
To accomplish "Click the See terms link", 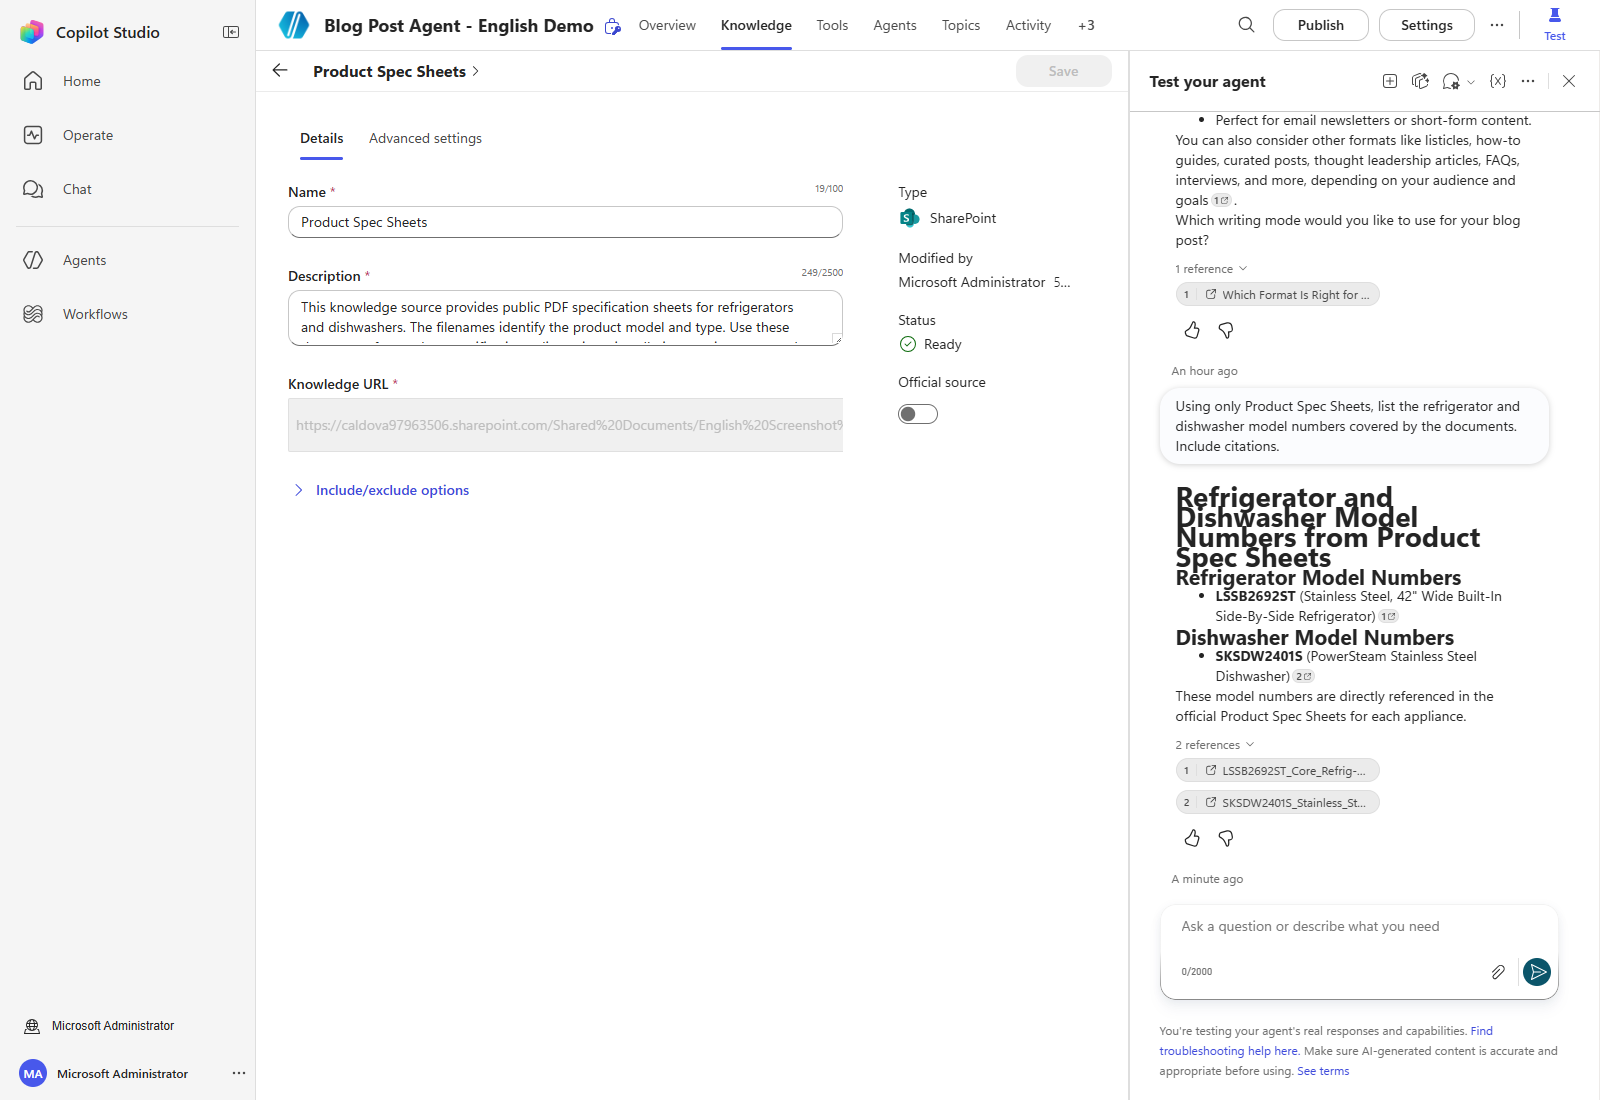I will point(1323,1071).
